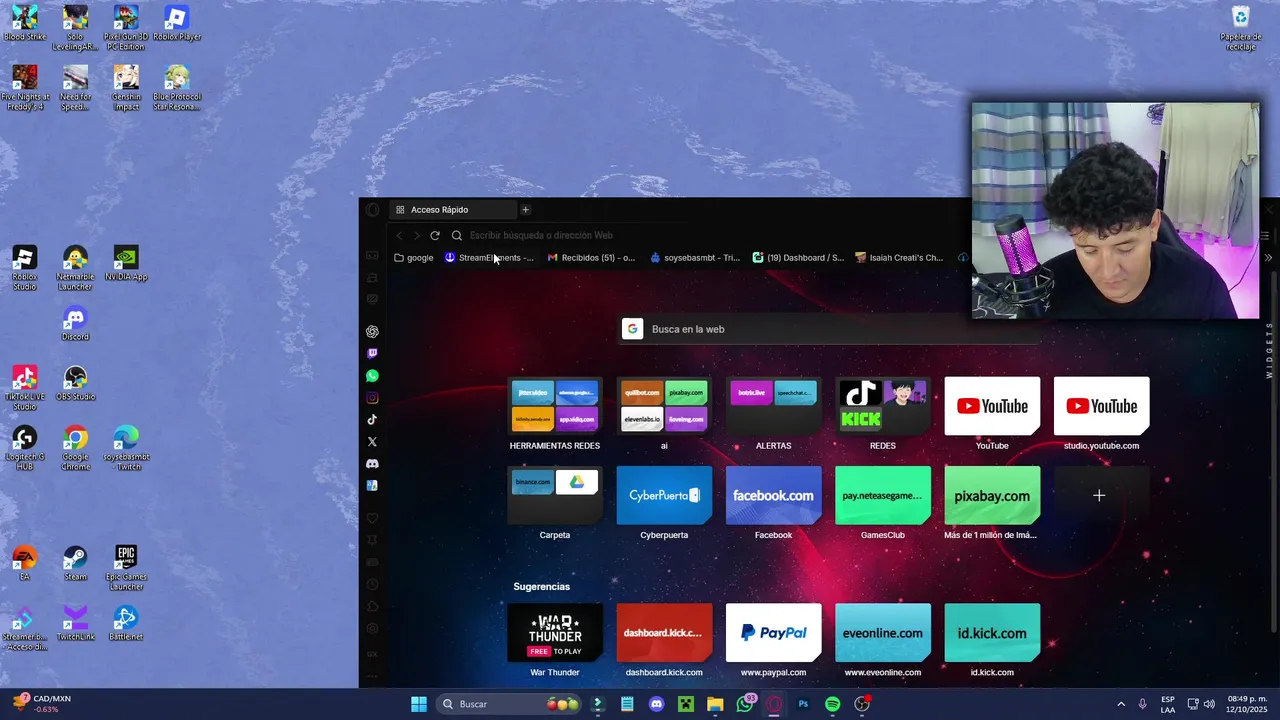The width and height of the screenshot is (1280, 720).
Task: Select the Battle.net desktop icon
Action: tap(126, 623)
